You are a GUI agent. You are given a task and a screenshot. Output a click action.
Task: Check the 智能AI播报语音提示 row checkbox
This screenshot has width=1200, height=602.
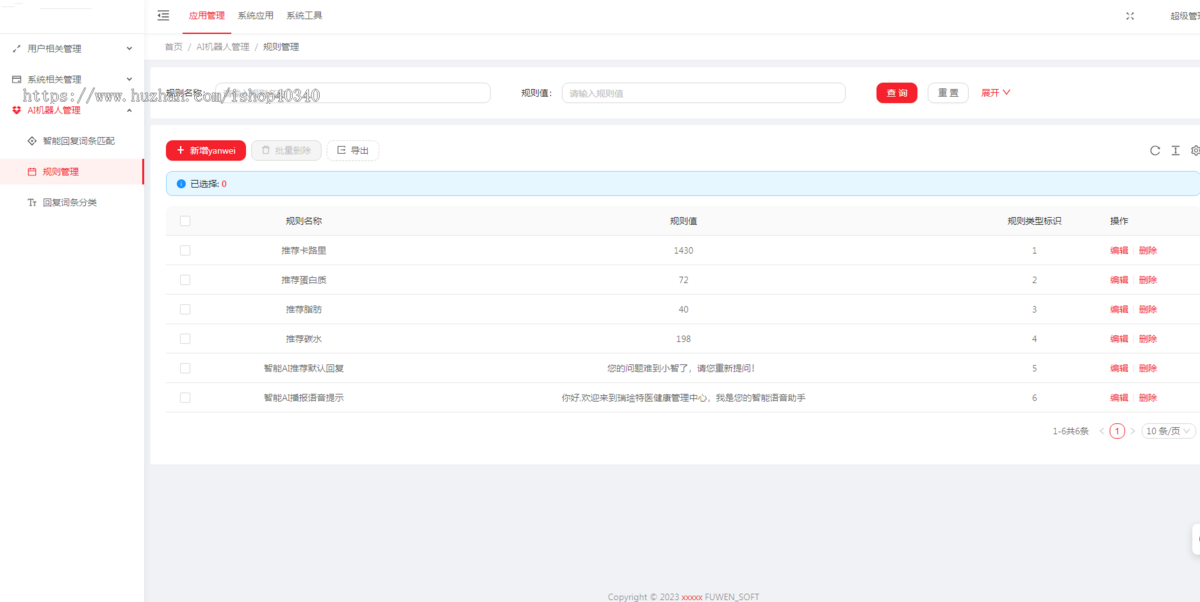click(185, 397)
